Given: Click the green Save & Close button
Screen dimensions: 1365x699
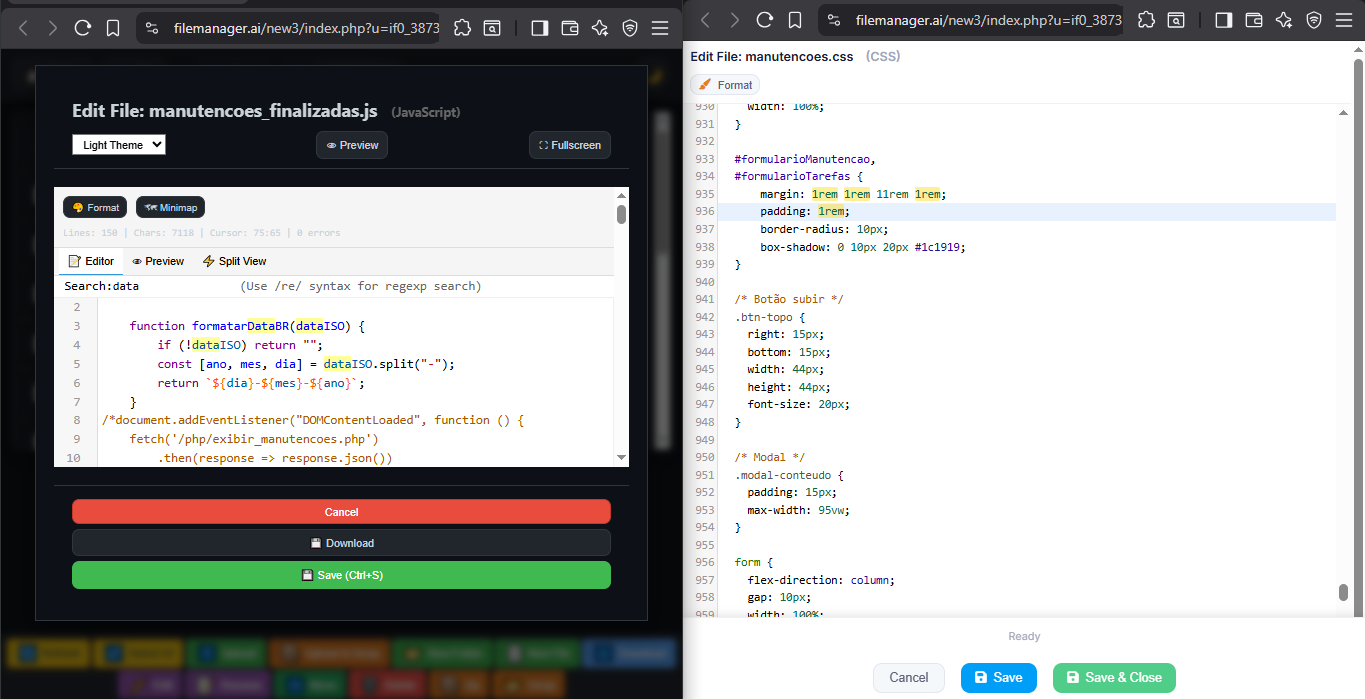Looking at the screenshot, I should click(x=1114, y=677).
